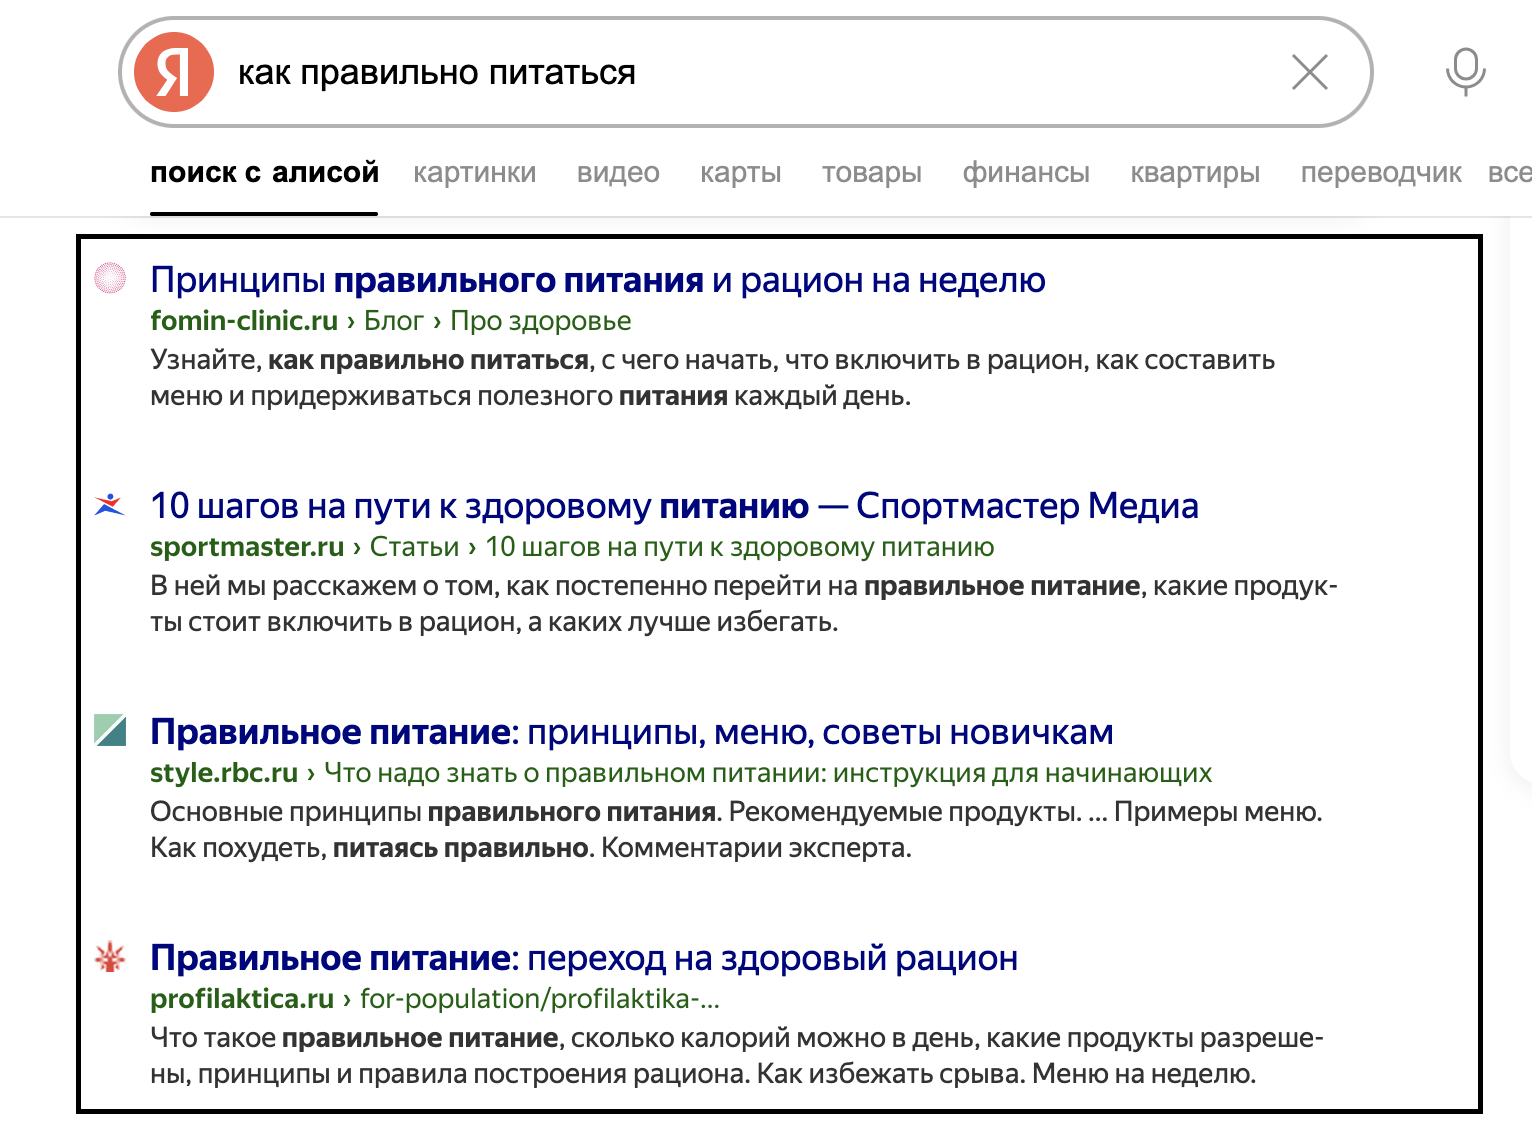
Task: Open the Квартиры tab
Action: click(1196, 172)
